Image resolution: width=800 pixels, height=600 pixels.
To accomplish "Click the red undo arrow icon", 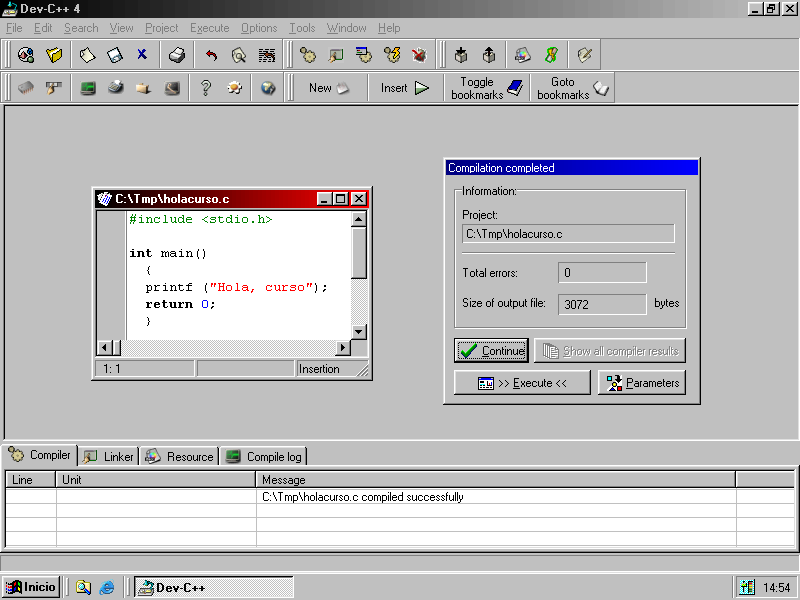I will click(211, 55).
